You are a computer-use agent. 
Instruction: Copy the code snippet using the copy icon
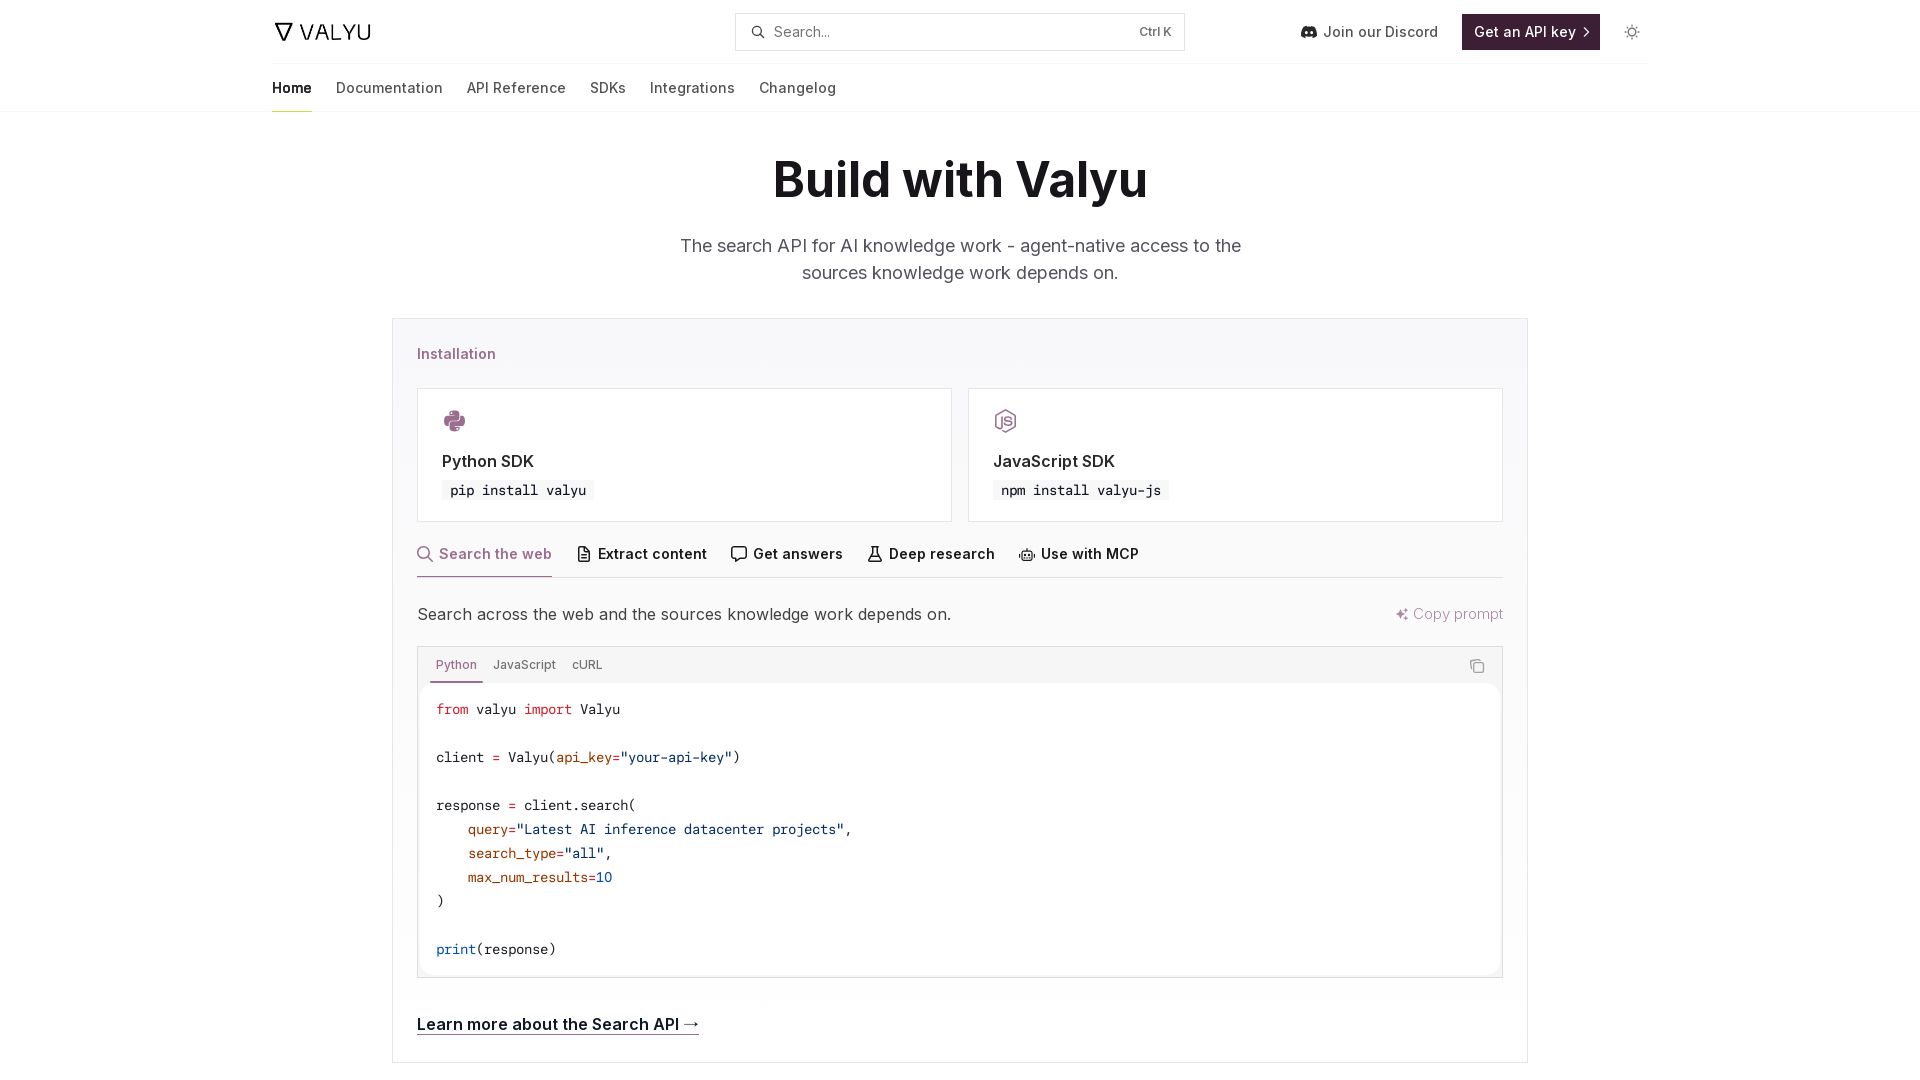pos(1477,666)
